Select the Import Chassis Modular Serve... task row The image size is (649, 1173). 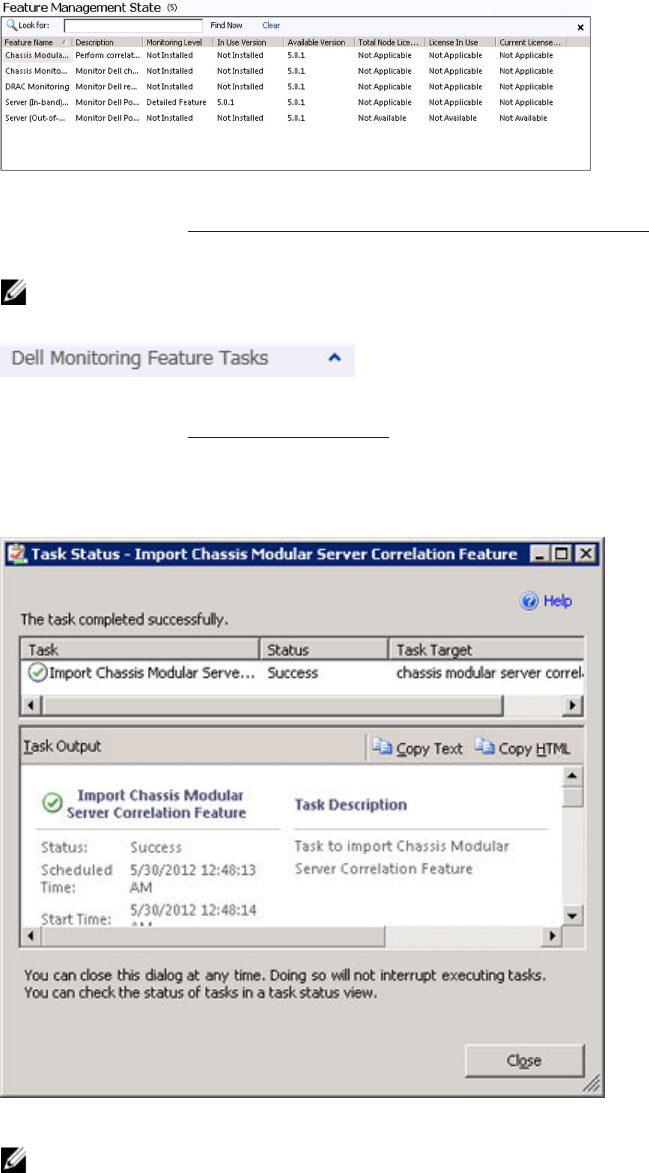click(x=302, y=673)
